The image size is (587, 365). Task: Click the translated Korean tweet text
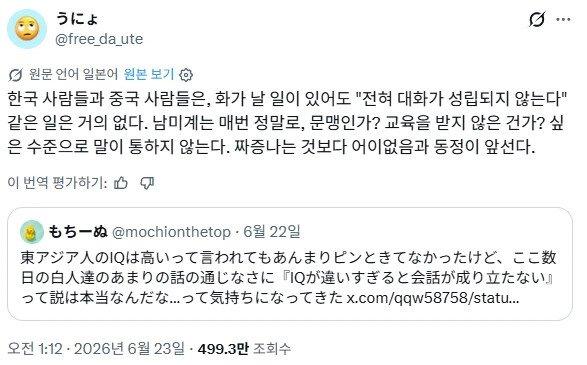point(288,123)
